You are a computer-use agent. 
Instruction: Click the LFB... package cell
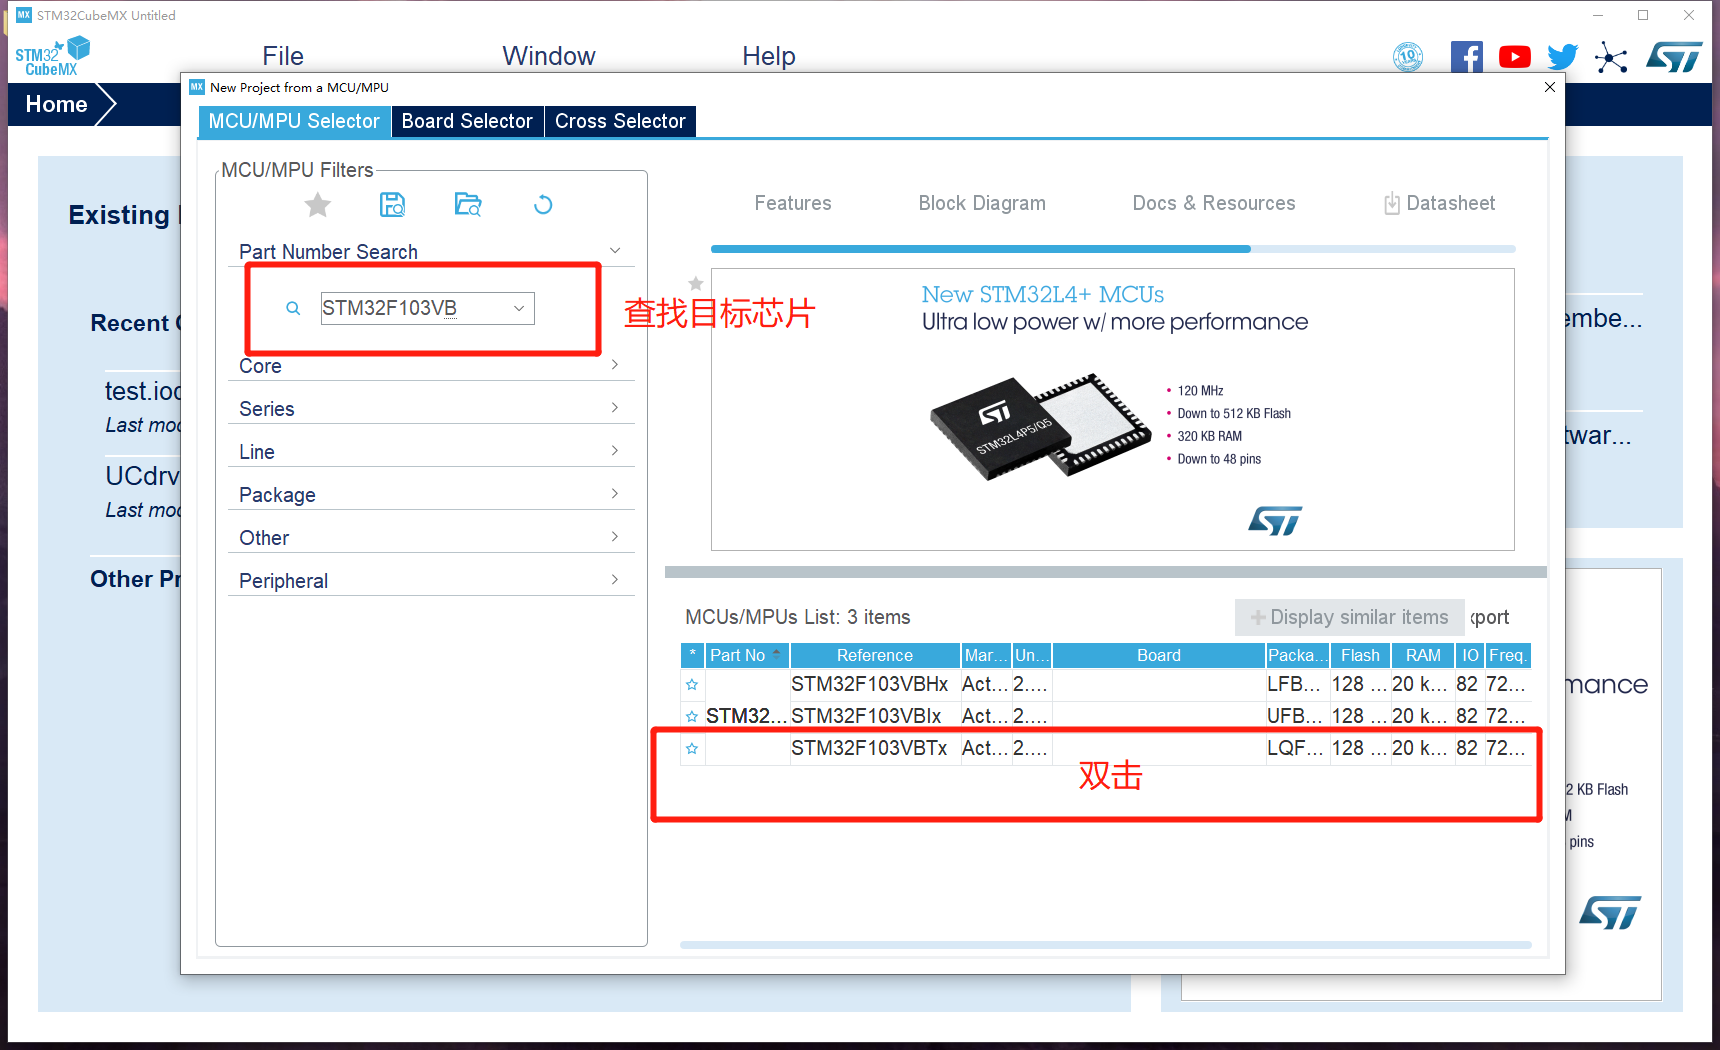[x=1298, y=685]
